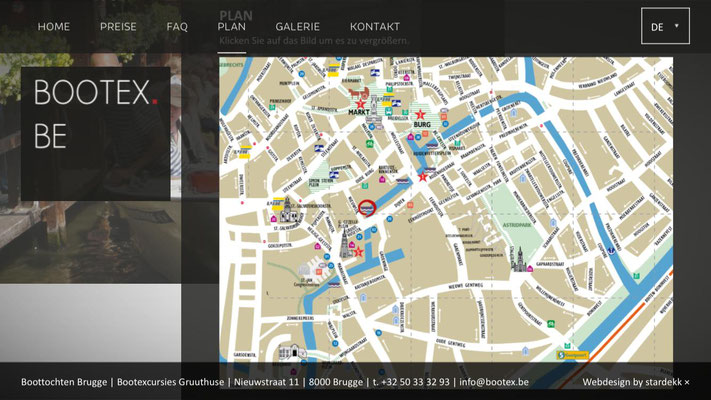
Task: Open the GALERIE page
Action: click(297, 27)
